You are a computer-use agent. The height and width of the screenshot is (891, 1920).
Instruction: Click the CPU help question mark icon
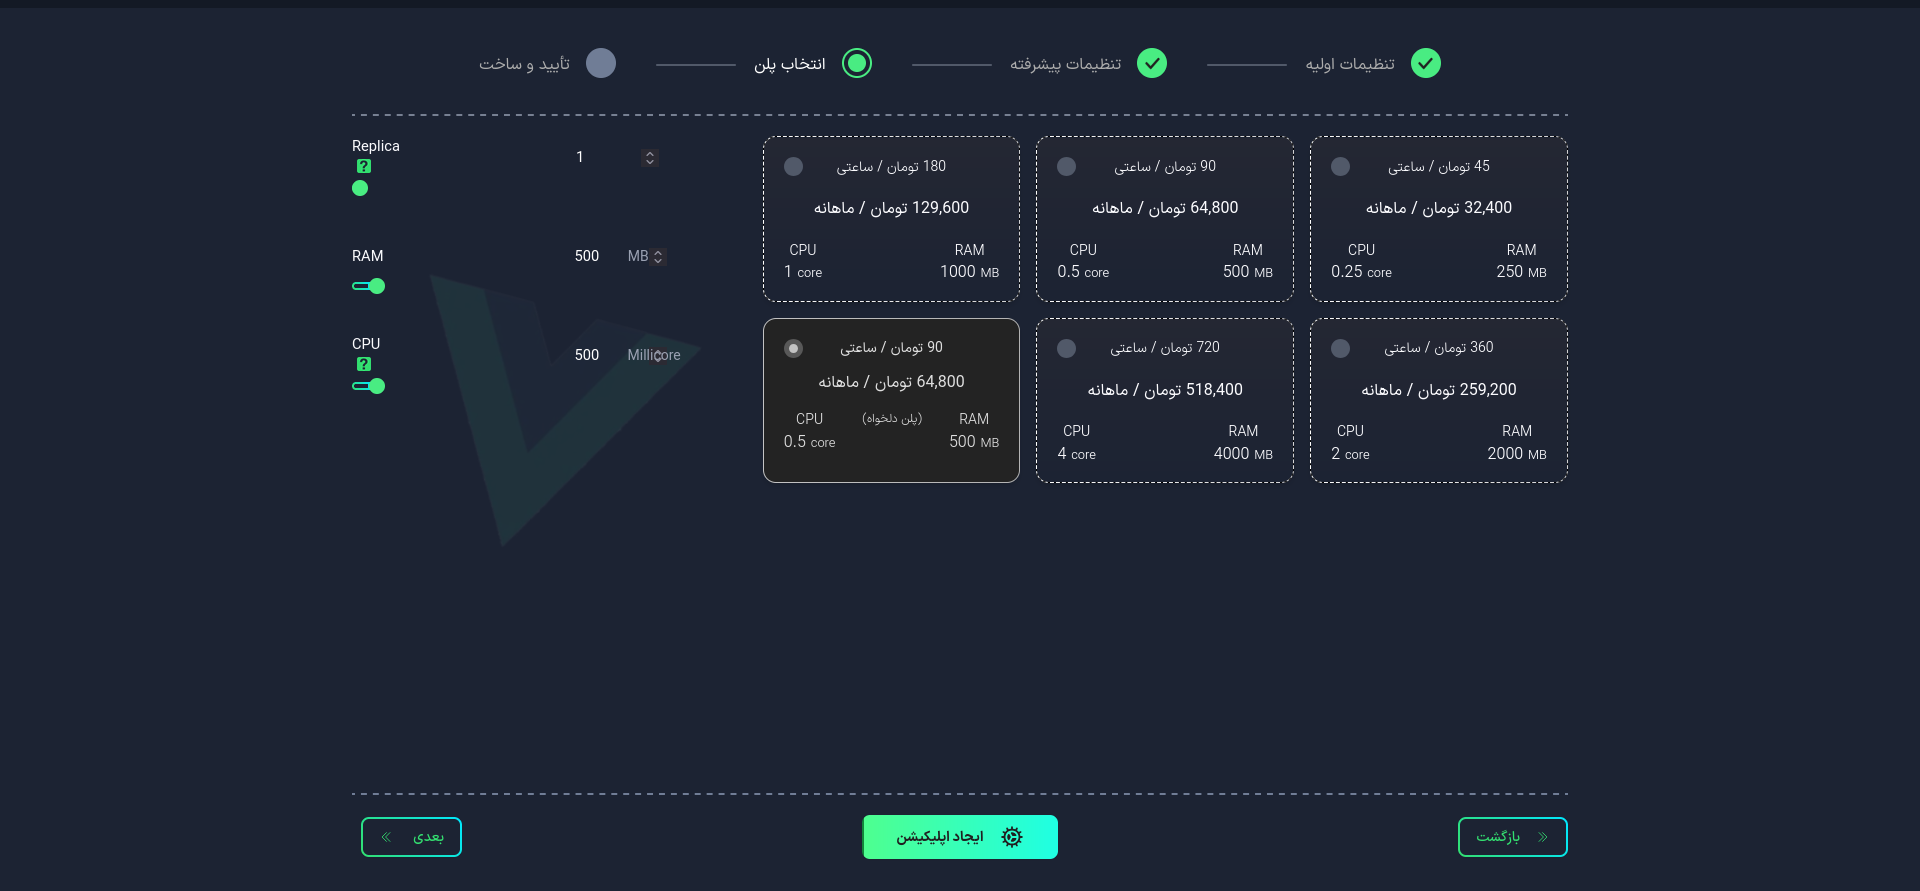pos(364,365)
